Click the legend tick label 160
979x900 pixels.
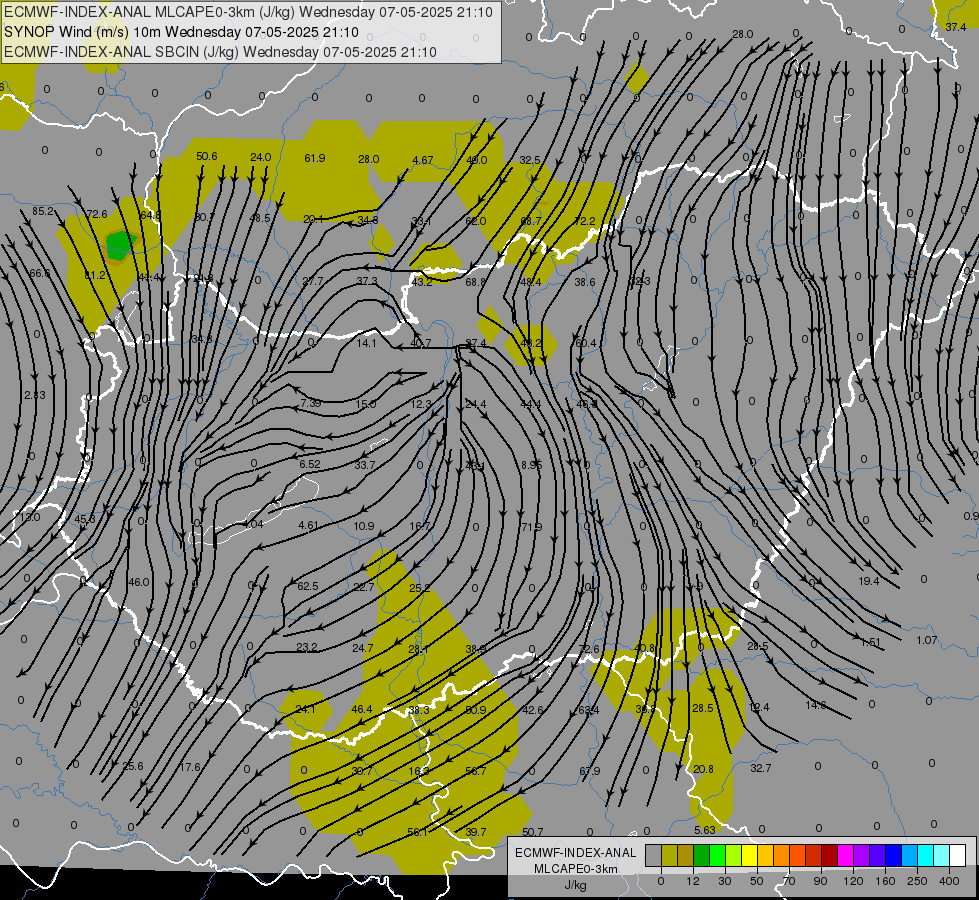(885, 881)
